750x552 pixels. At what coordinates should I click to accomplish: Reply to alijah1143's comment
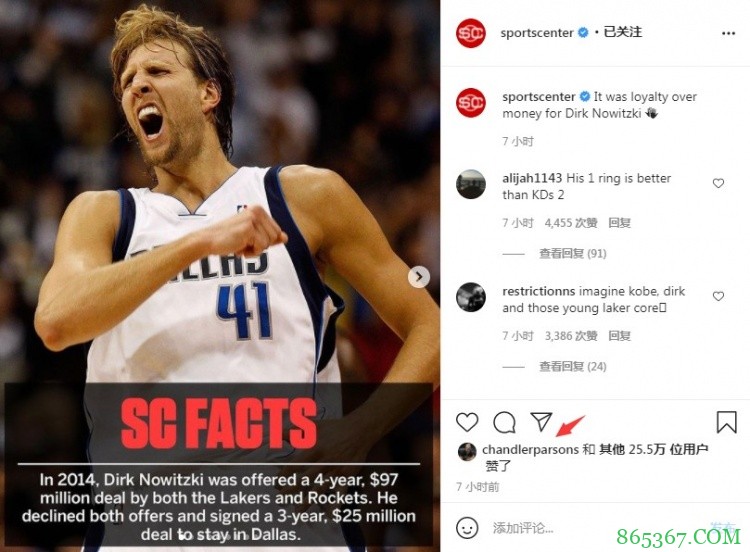pyautogui.click(x=619, y=223)
